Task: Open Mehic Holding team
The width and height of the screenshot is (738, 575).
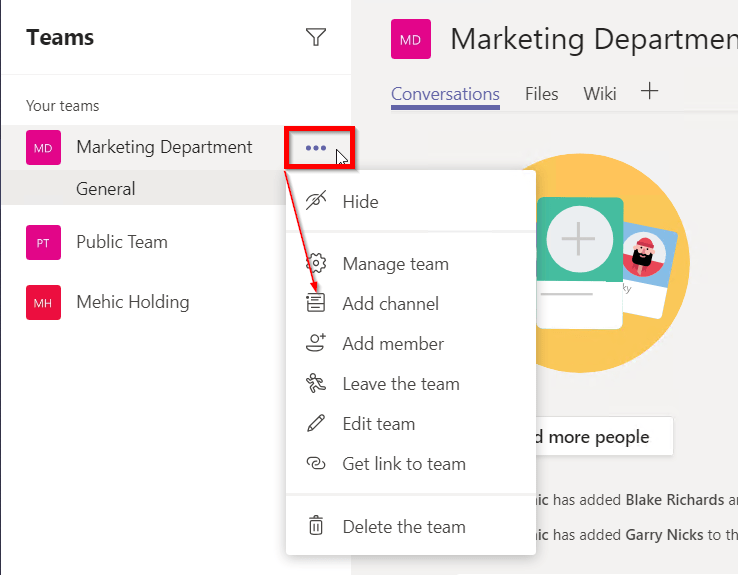Action: pyautogui.click(x=132, y=302)
